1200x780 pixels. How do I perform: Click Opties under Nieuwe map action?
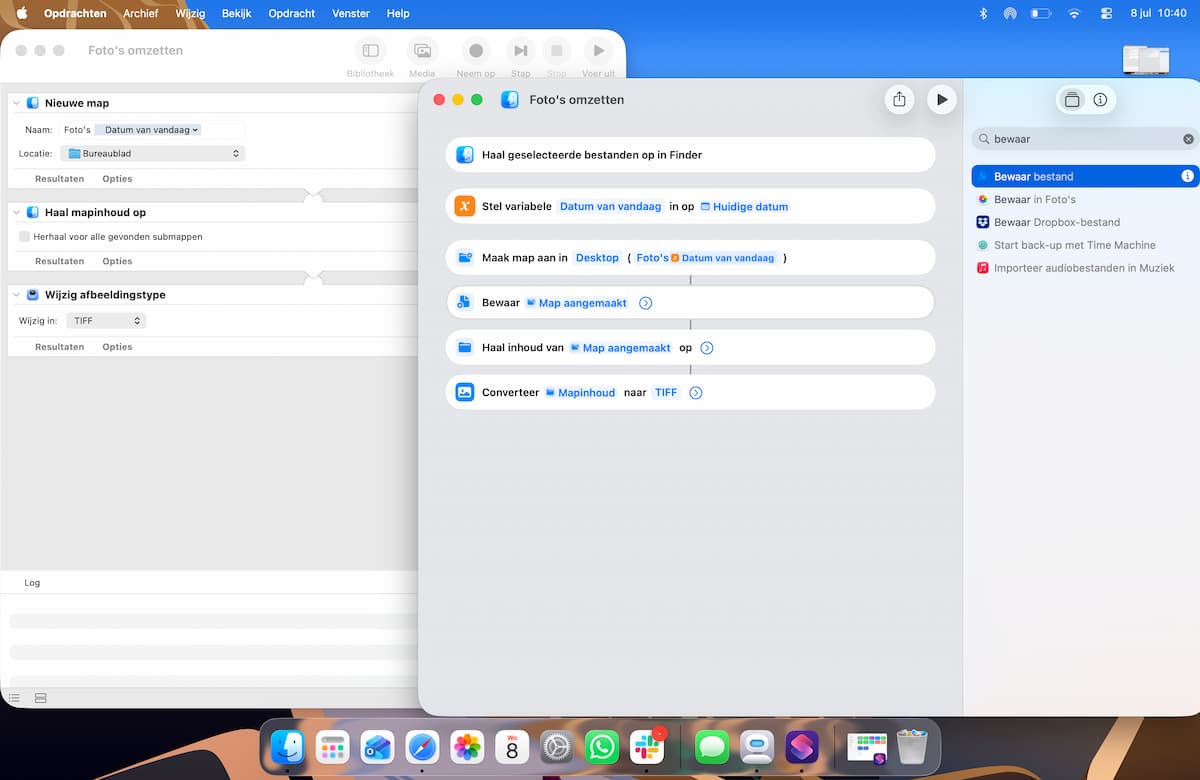click(x=117, y=179)
